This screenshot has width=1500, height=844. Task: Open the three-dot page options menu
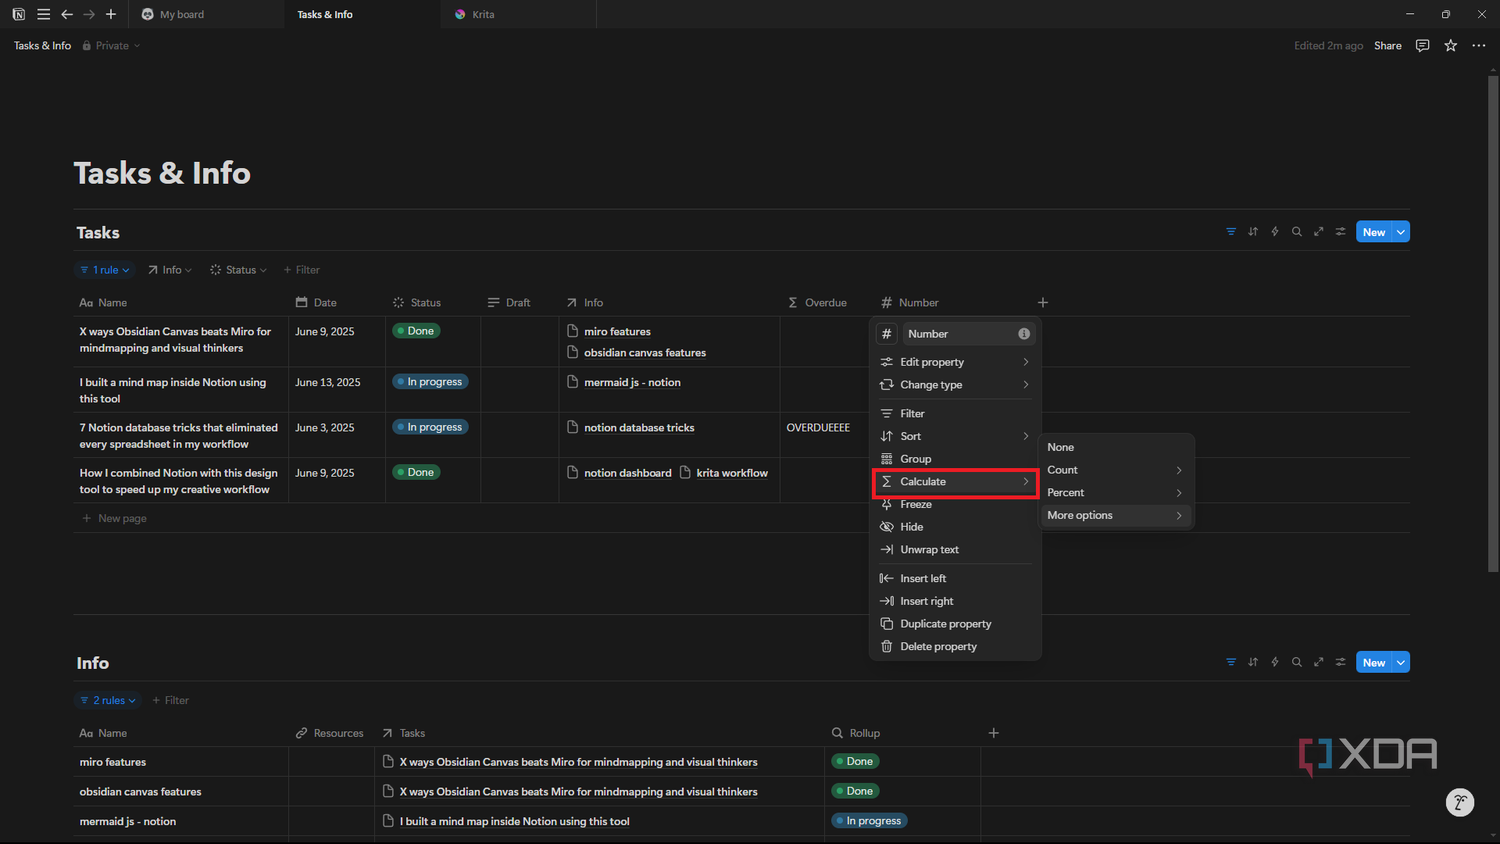tap(1479, 46)
